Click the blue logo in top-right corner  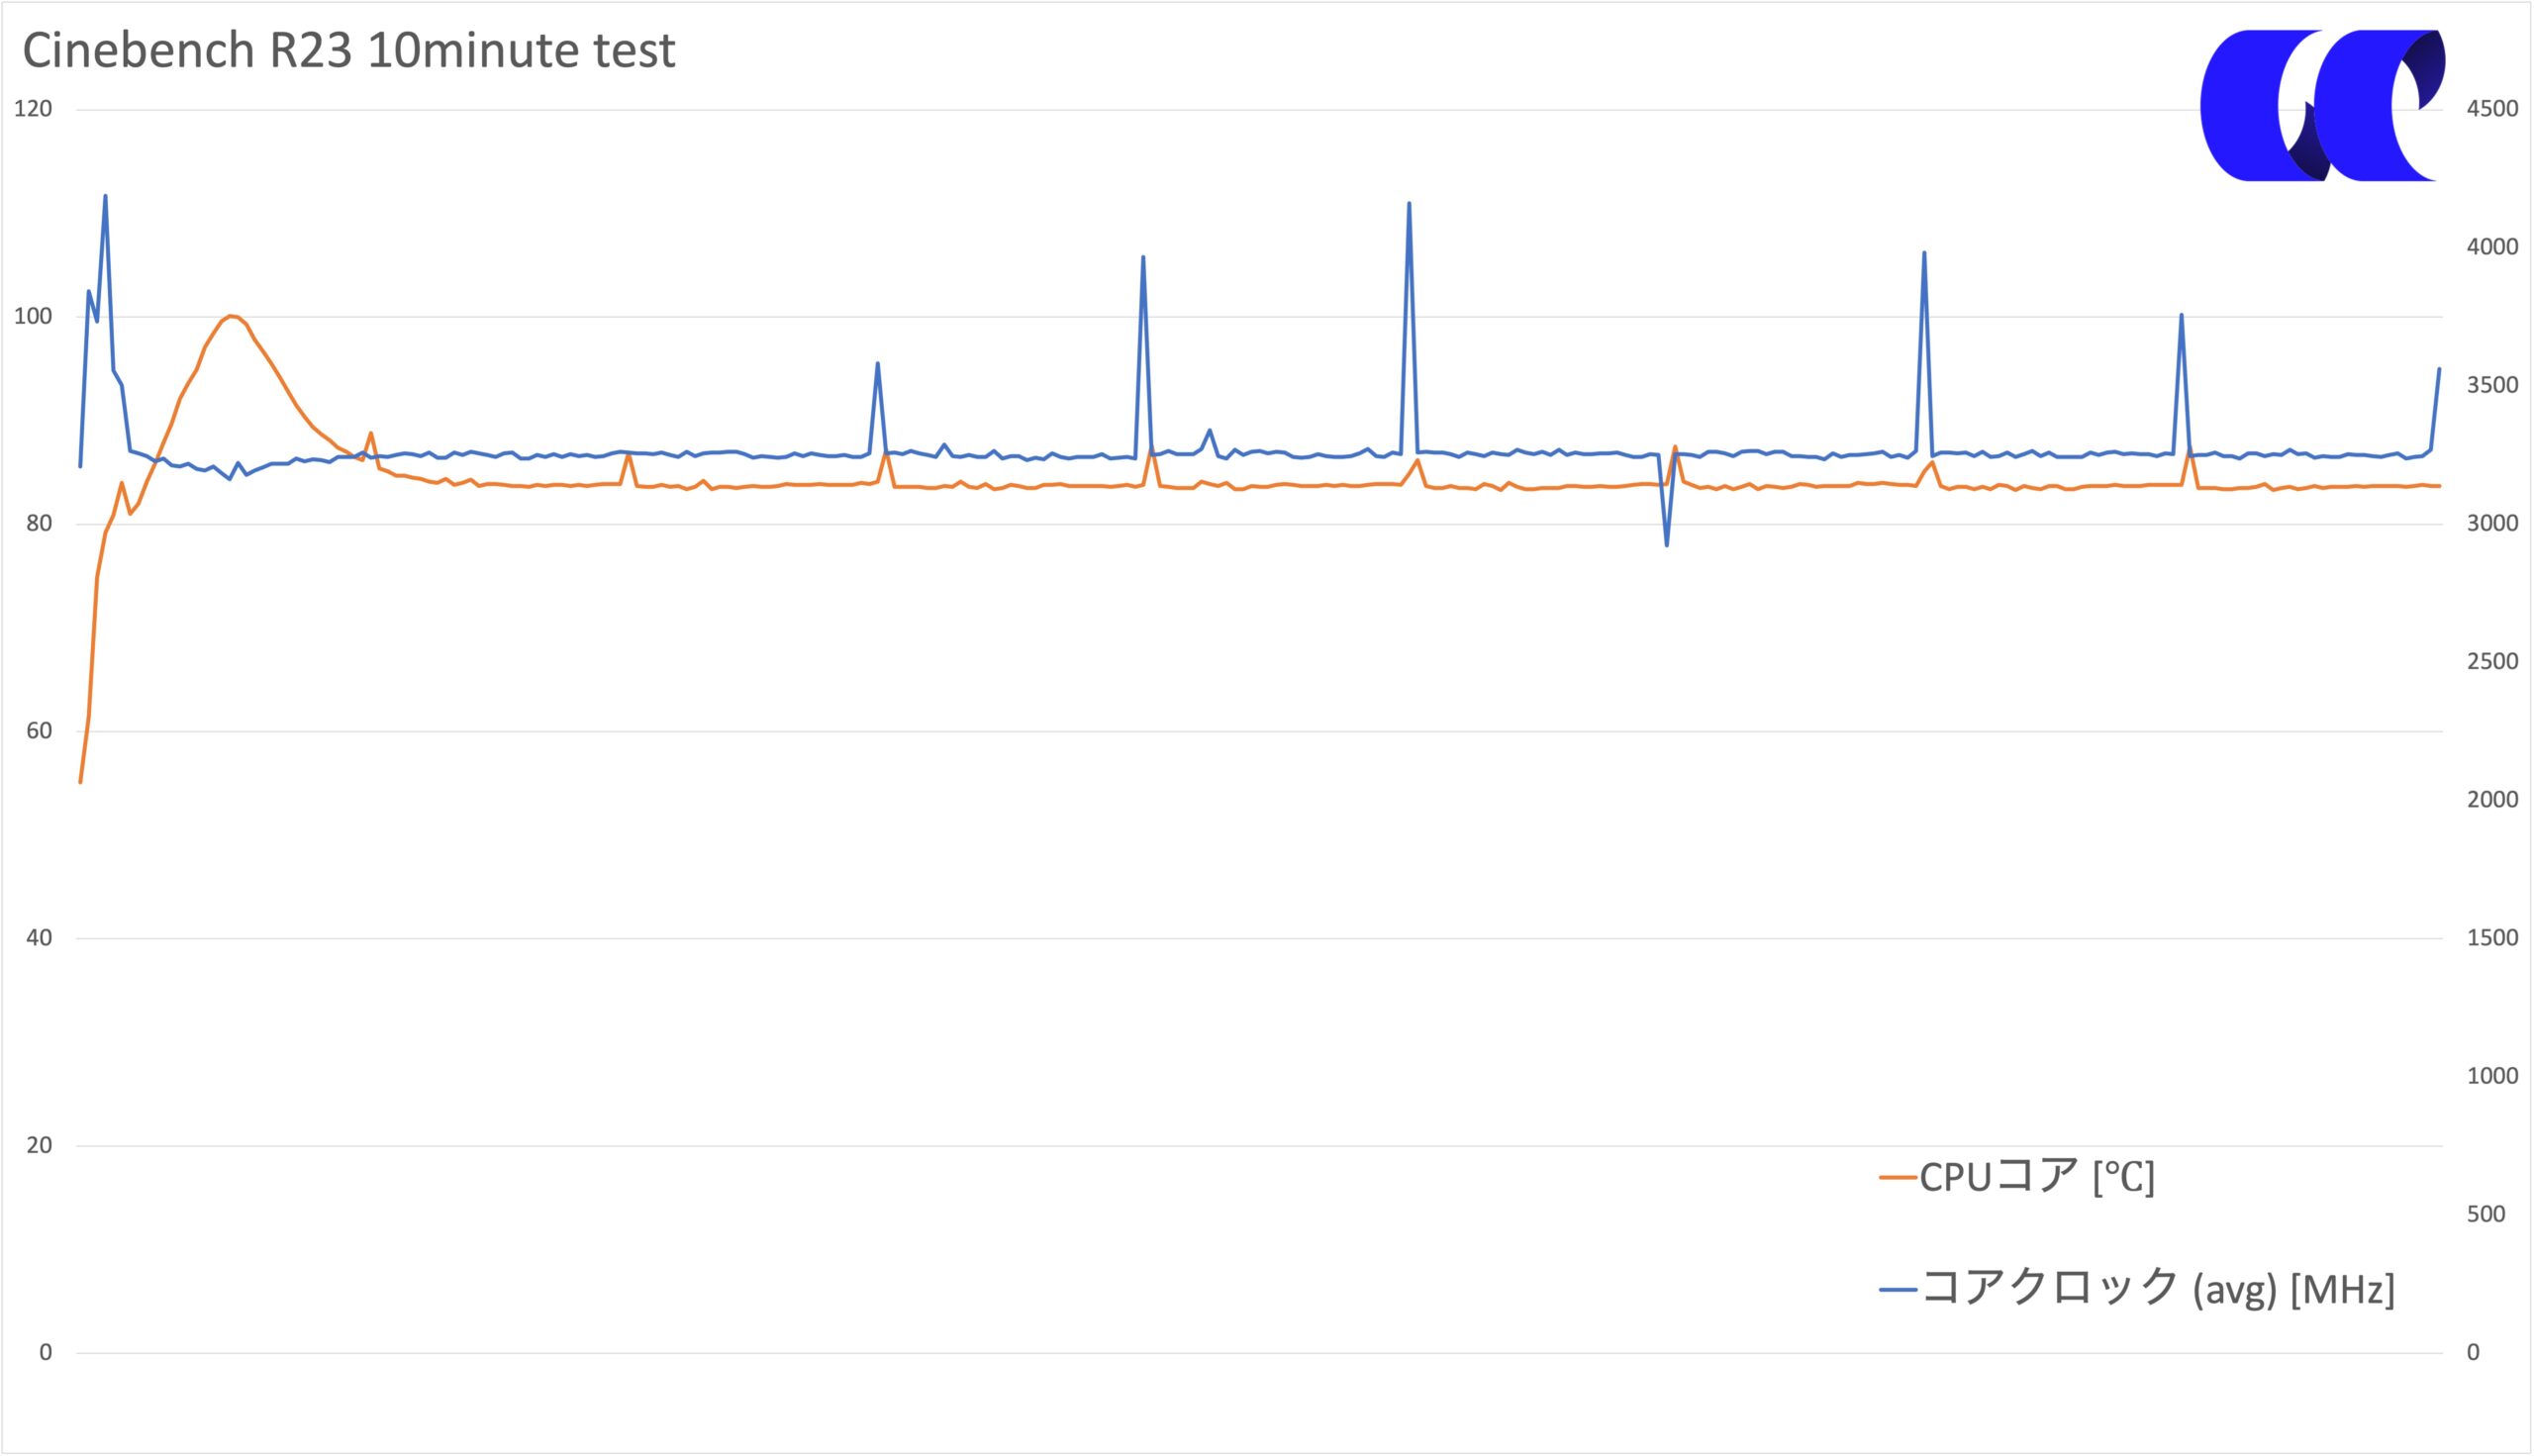point(2322,105)
